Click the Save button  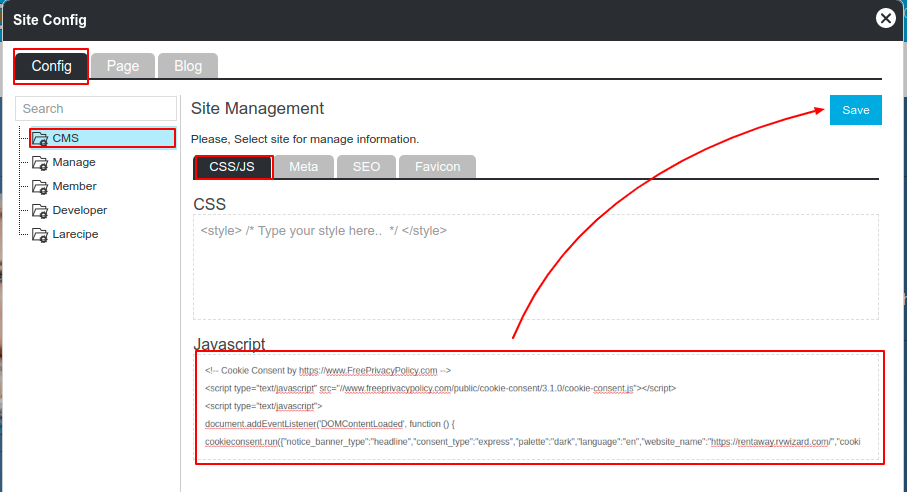pyautogui.click(x=856, y=110)
